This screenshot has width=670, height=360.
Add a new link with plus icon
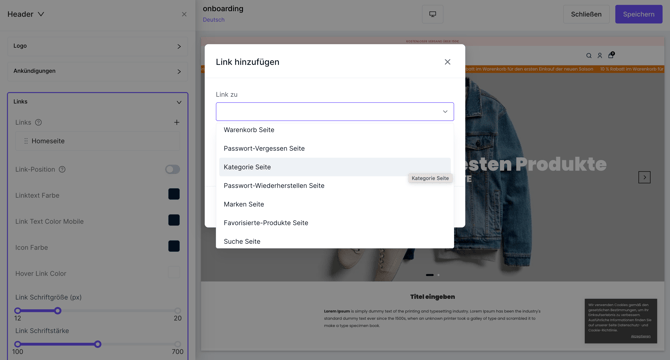pos(176,123)
